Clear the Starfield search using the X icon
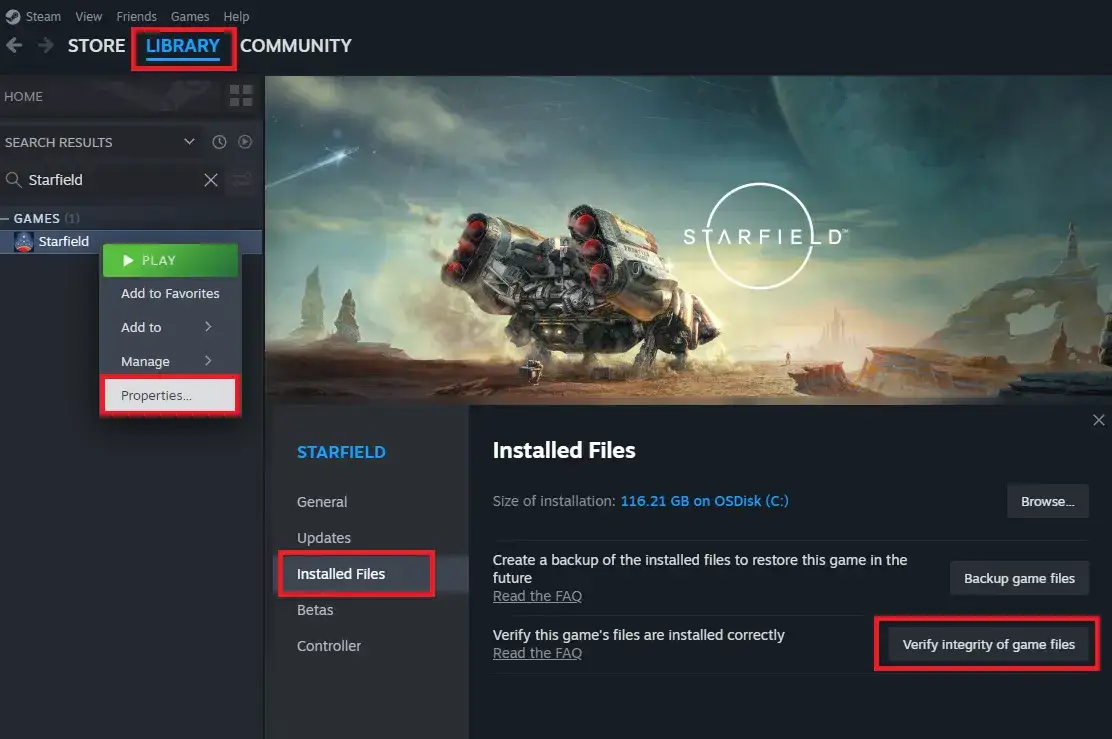This screenshot has width=1112, height=739. pyautogui.click(x=210, y=180)
